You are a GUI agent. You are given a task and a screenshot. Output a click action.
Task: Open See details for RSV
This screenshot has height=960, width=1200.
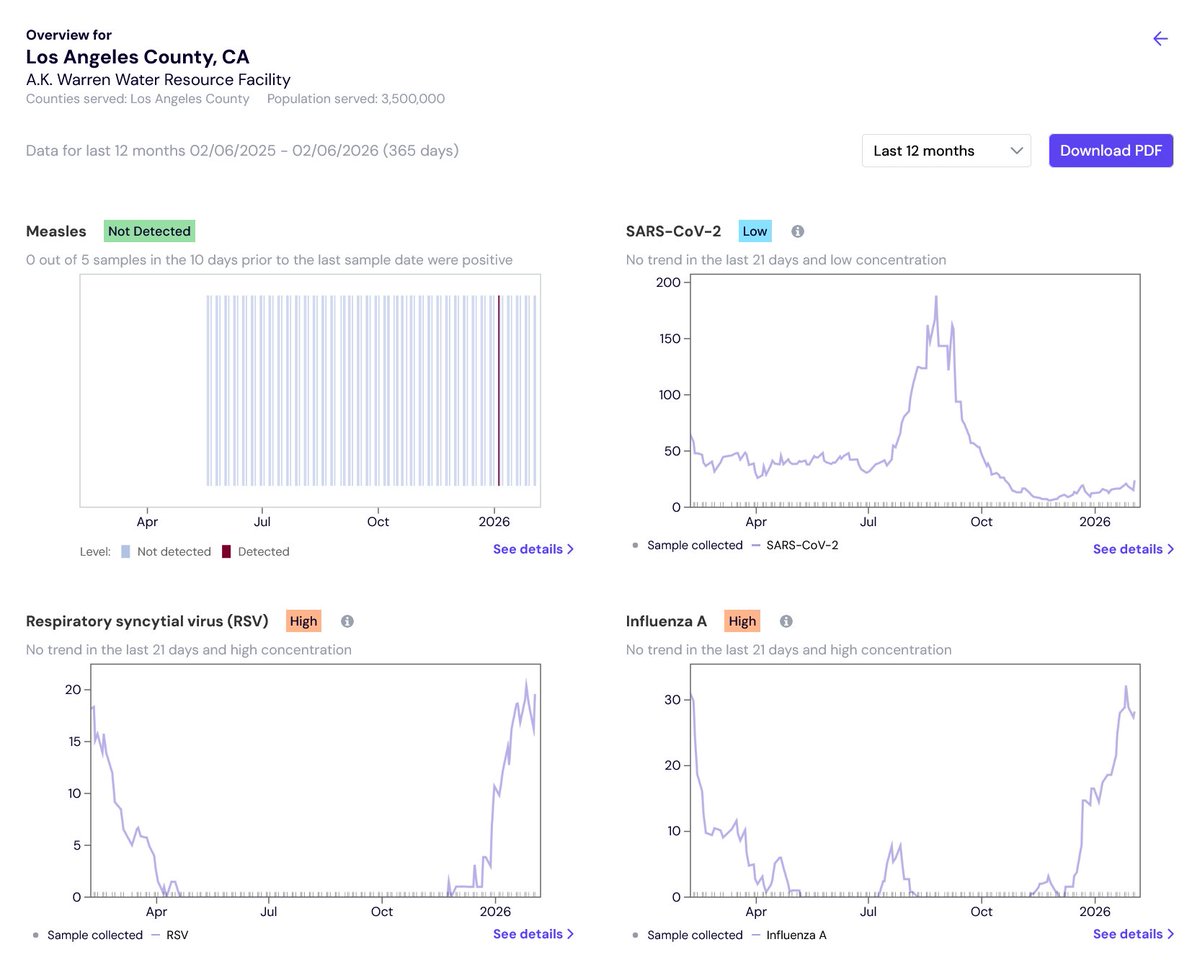click(533, 934)
